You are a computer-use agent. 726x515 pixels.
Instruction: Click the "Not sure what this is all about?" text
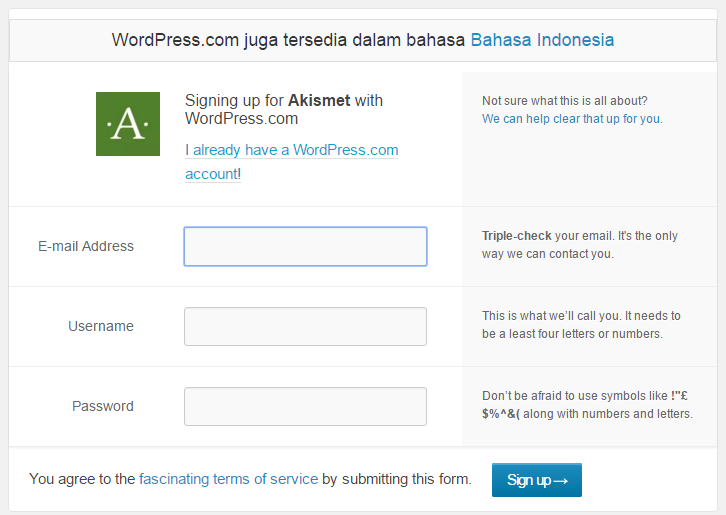565,100
